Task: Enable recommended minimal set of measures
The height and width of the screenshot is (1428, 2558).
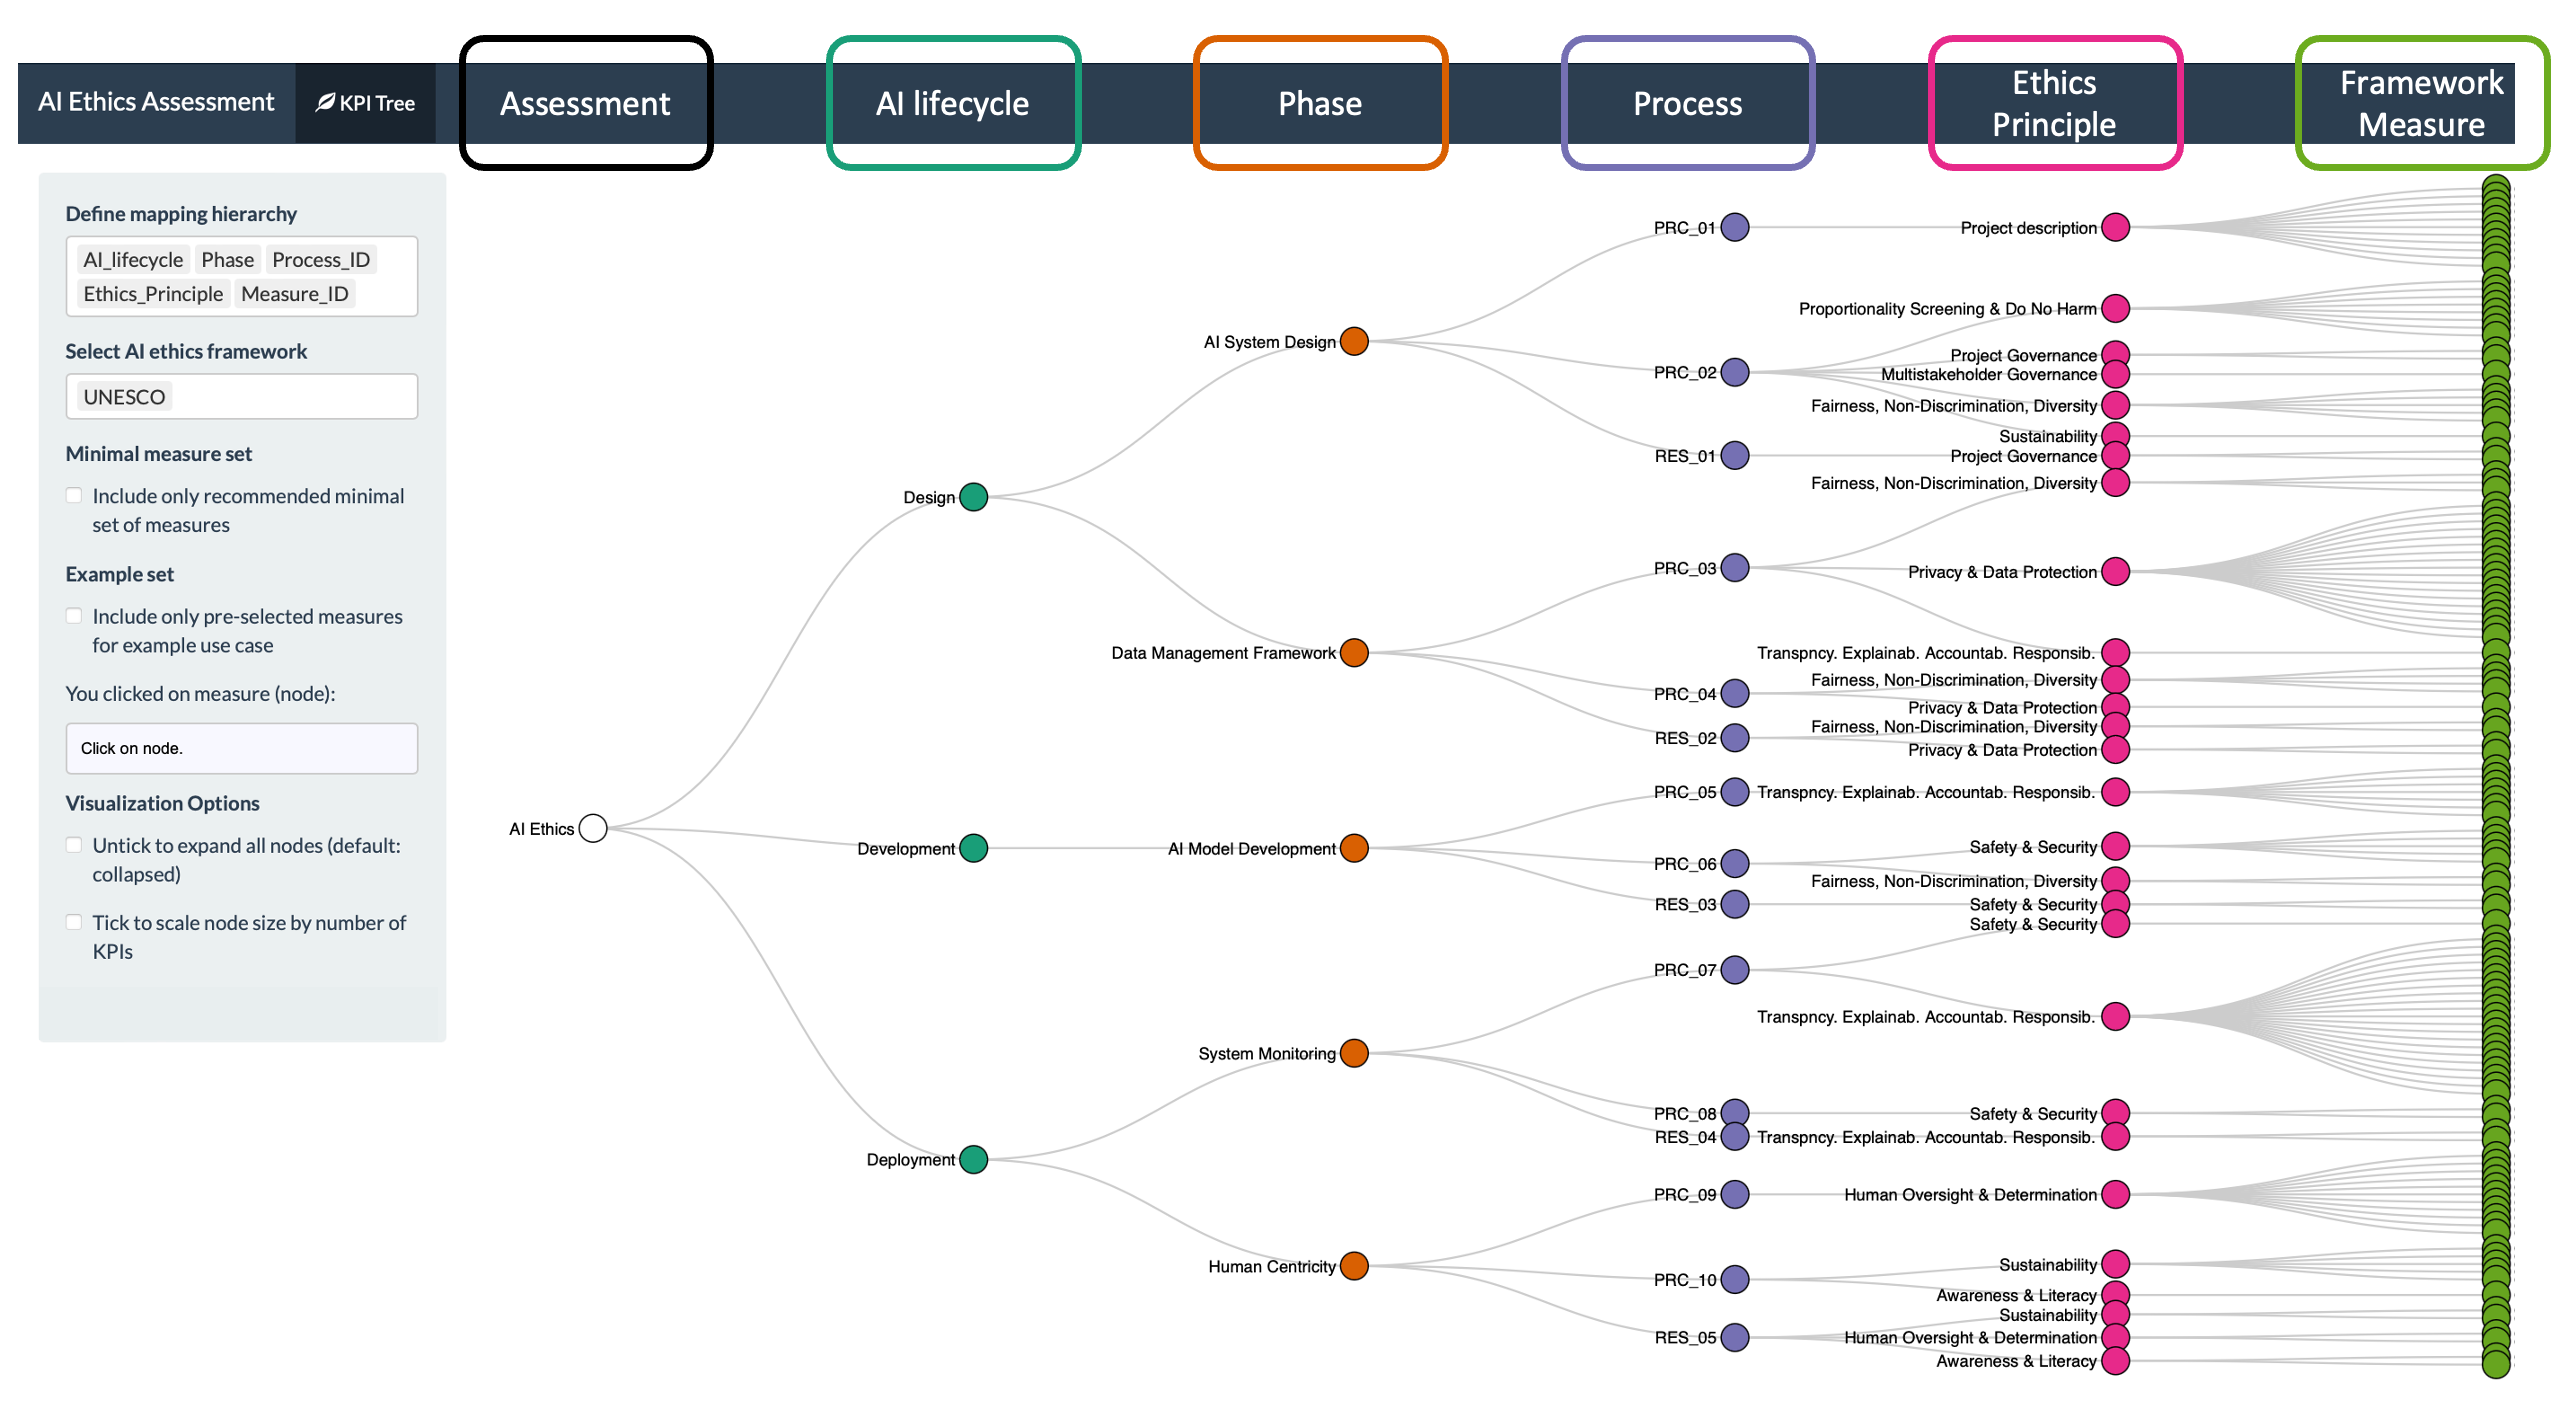Action: click(74, 496)
